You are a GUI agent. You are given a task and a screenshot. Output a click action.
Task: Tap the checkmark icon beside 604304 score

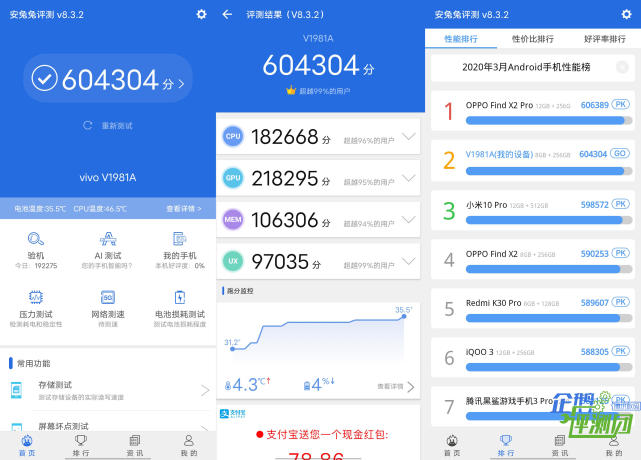tap(45, 78)
